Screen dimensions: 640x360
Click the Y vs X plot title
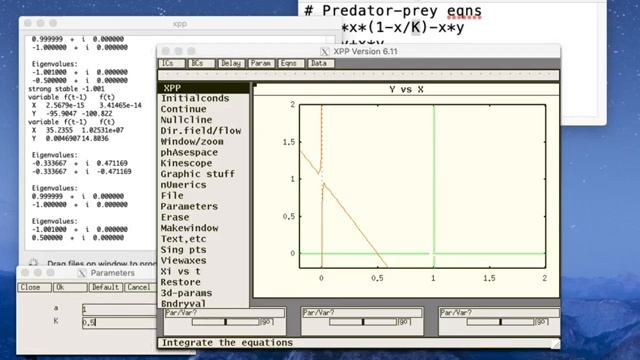(406, 89)
